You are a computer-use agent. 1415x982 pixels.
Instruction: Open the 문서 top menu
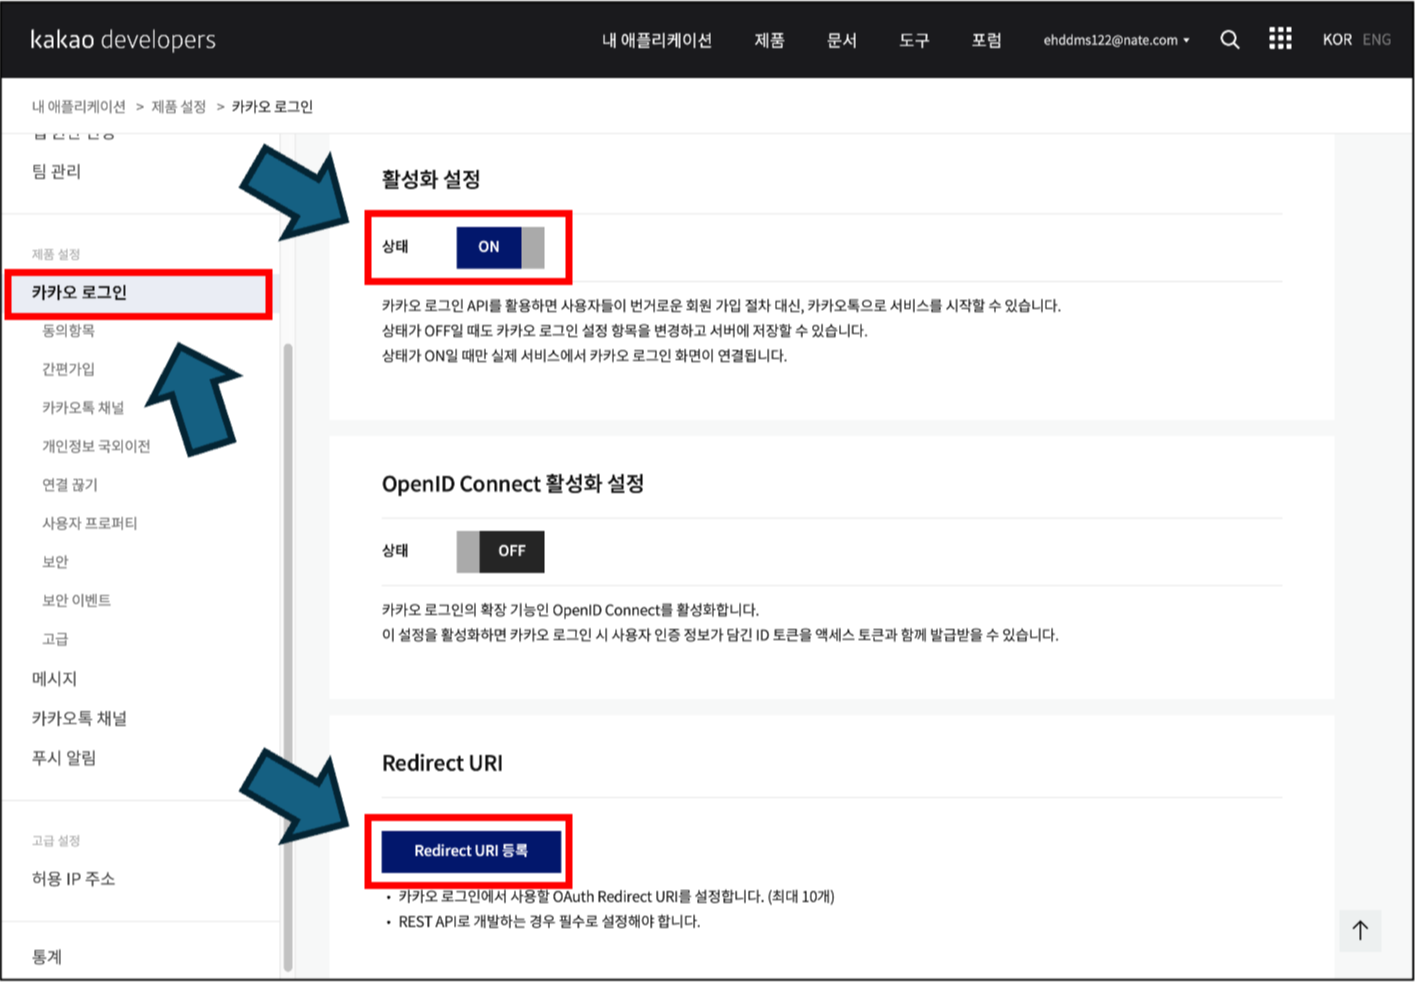pos(842,40)
